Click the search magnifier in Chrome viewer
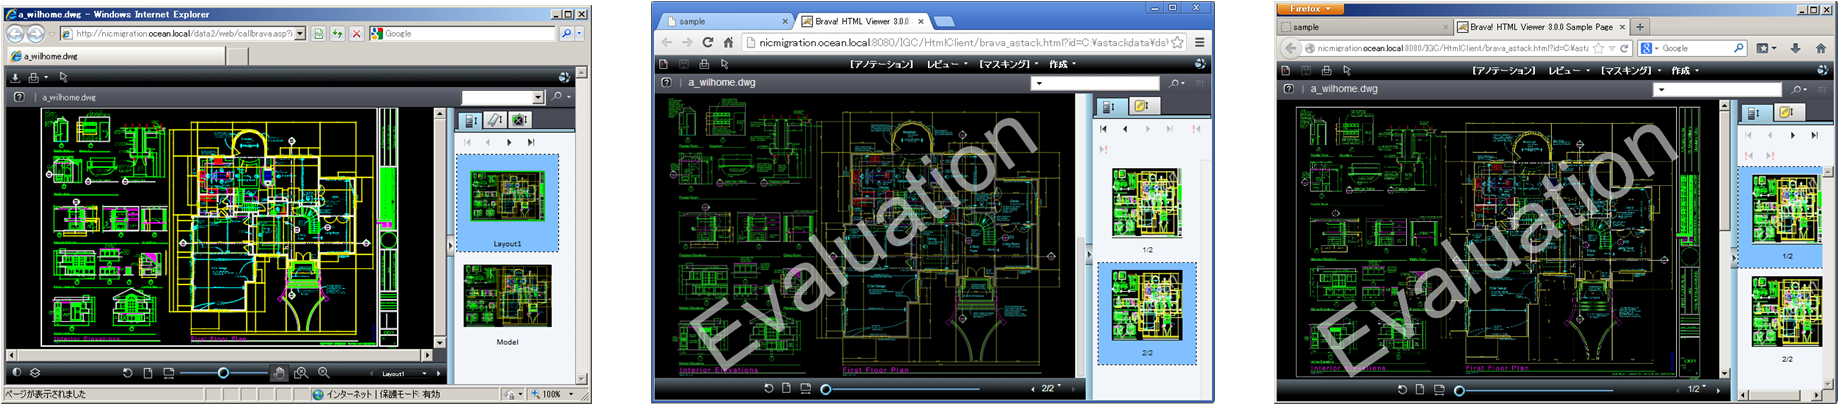1839x405 pixels. pos(1175,83)
